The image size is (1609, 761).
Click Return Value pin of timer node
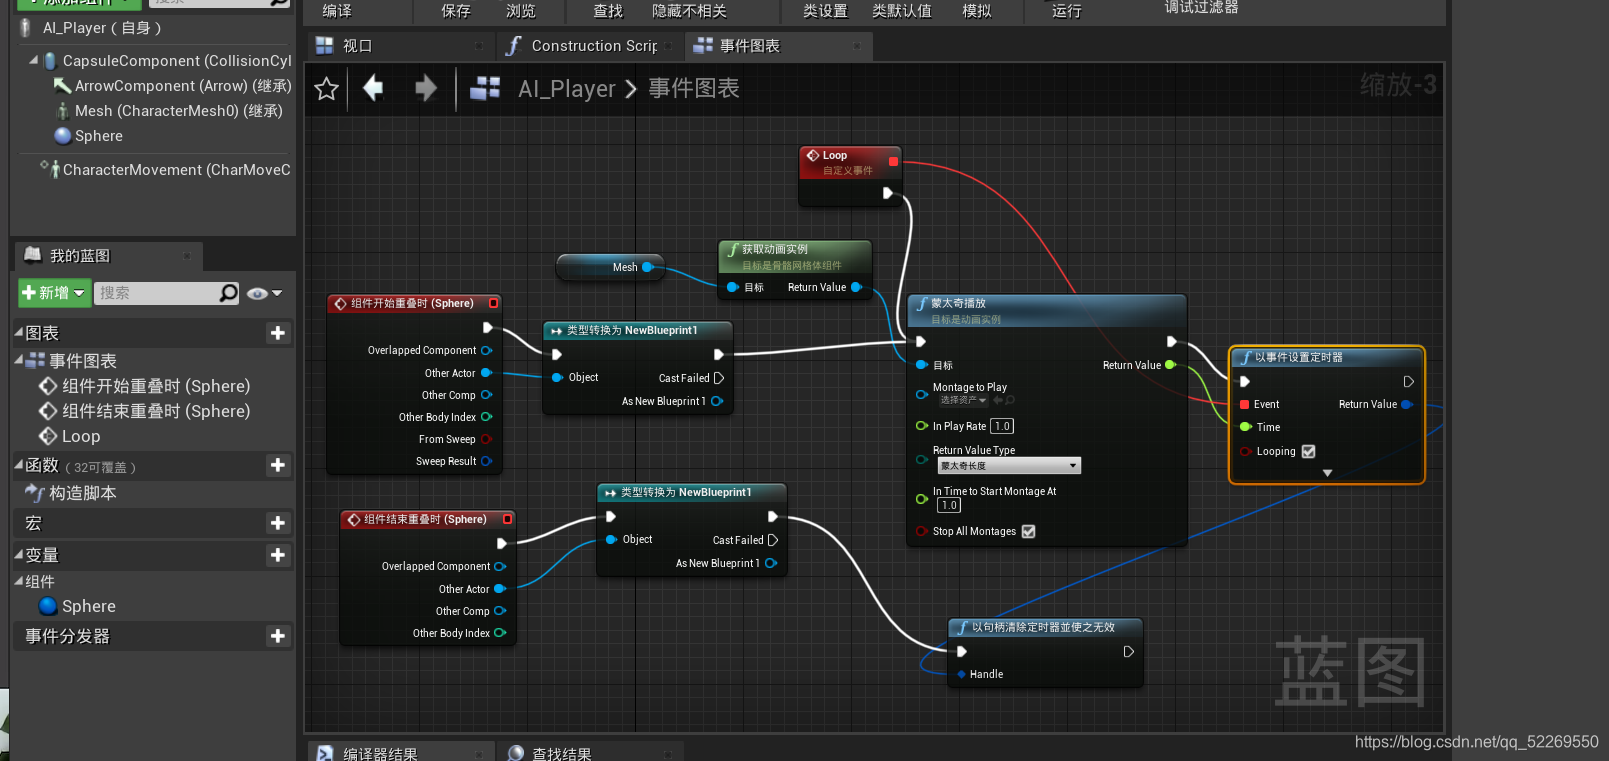tap(1407, 404)
